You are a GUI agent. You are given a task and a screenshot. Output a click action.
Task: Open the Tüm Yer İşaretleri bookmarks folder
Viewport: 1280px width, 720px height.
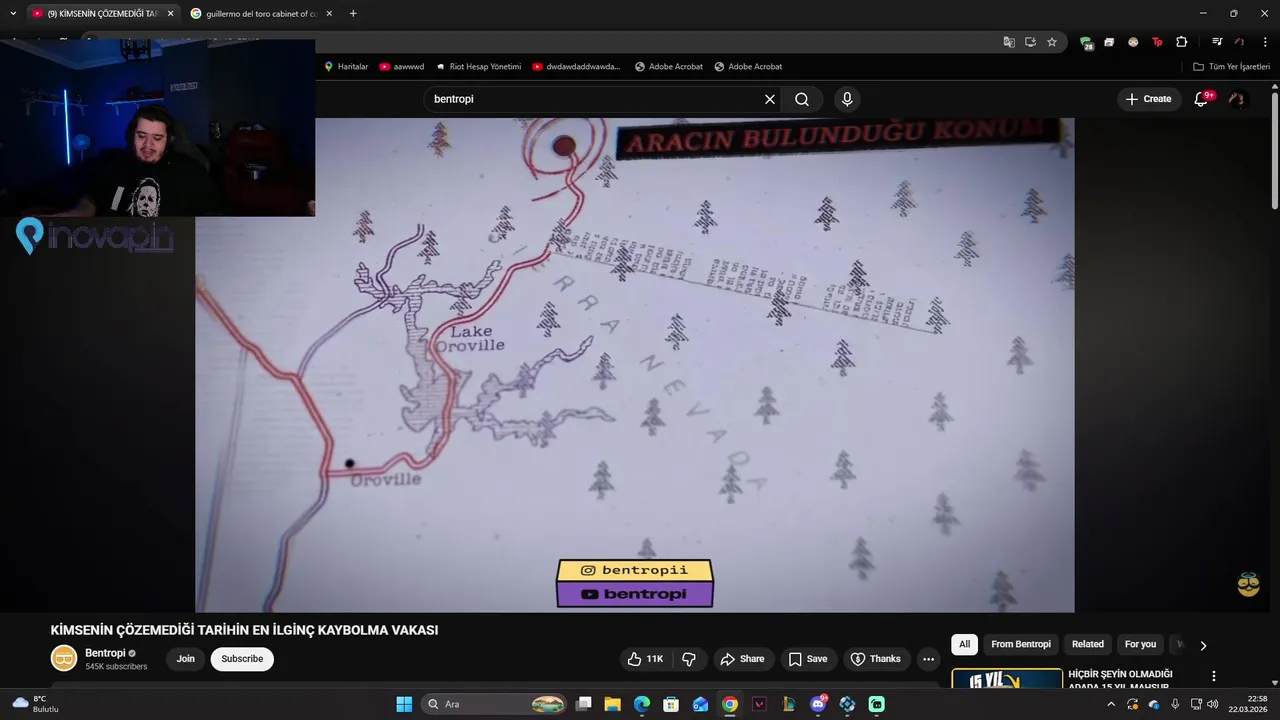(x=1231, y=66)
